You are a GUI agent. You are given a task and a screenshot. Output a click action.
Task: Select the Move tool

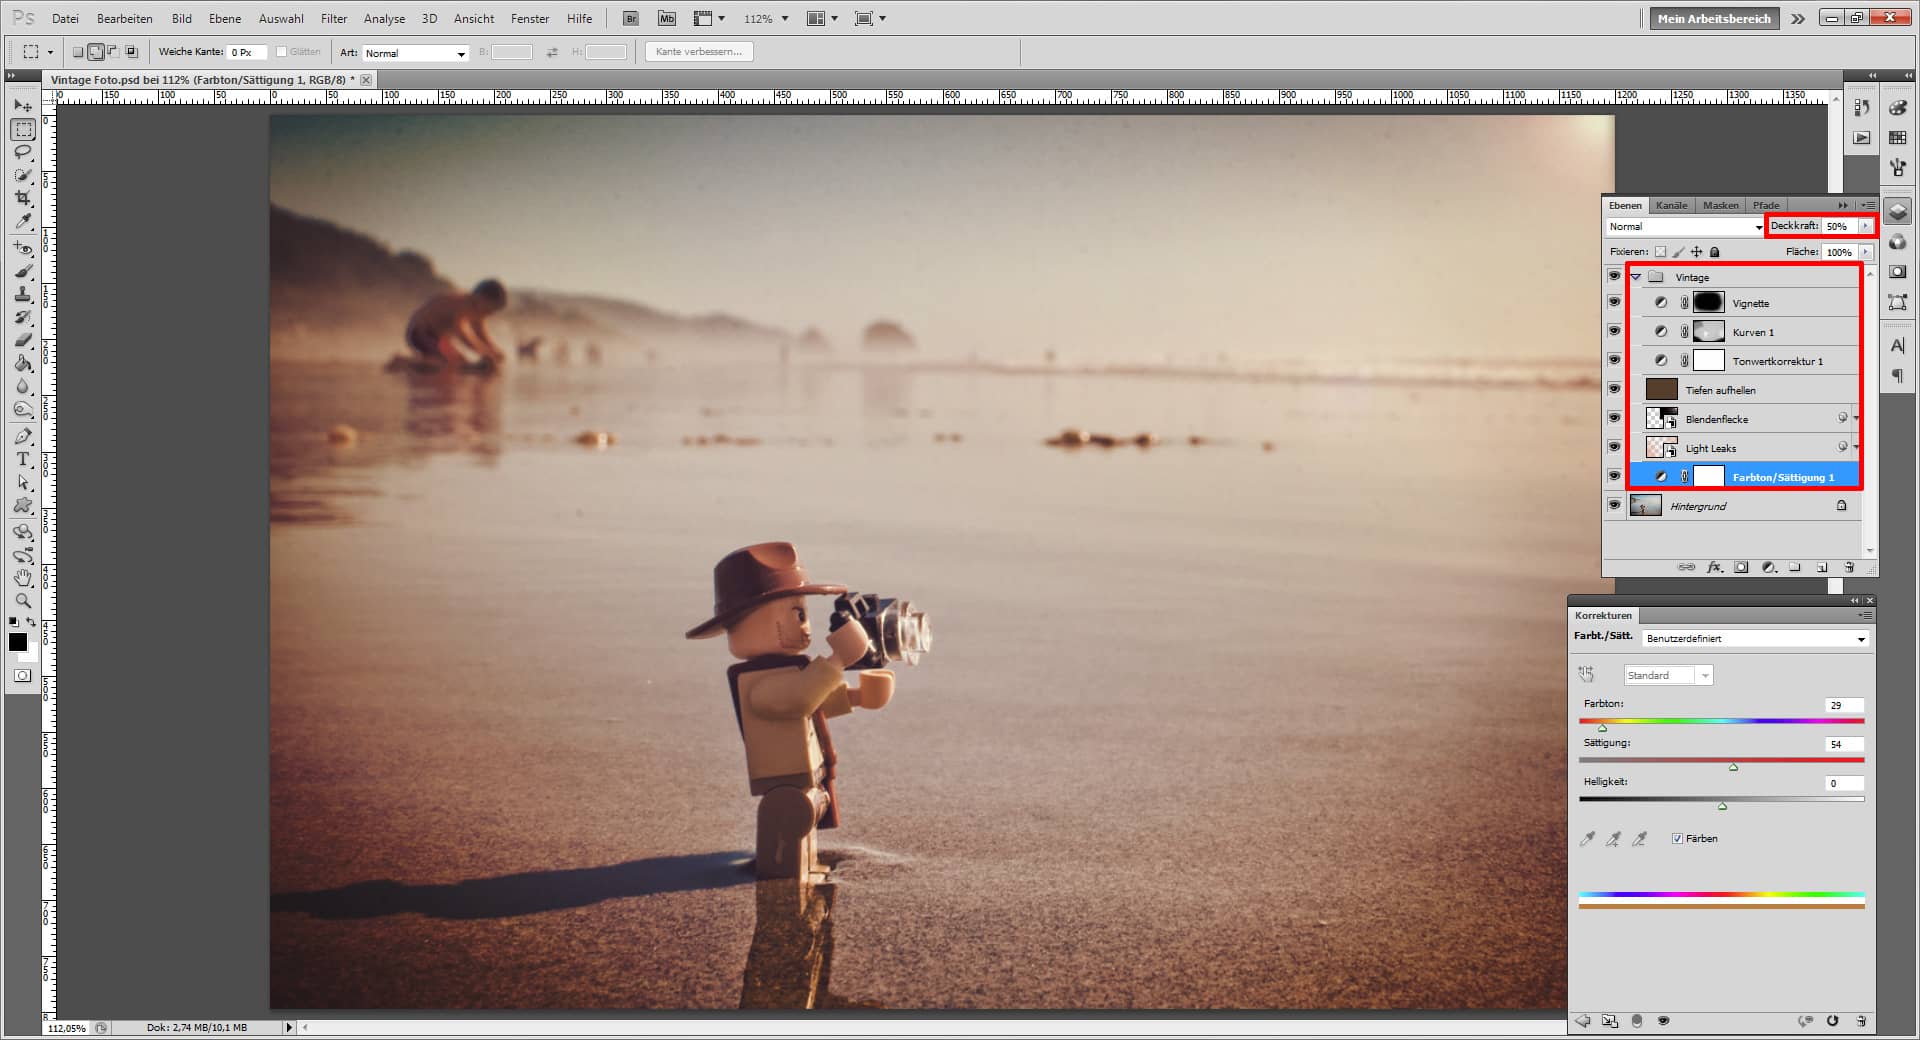[23, 106]
